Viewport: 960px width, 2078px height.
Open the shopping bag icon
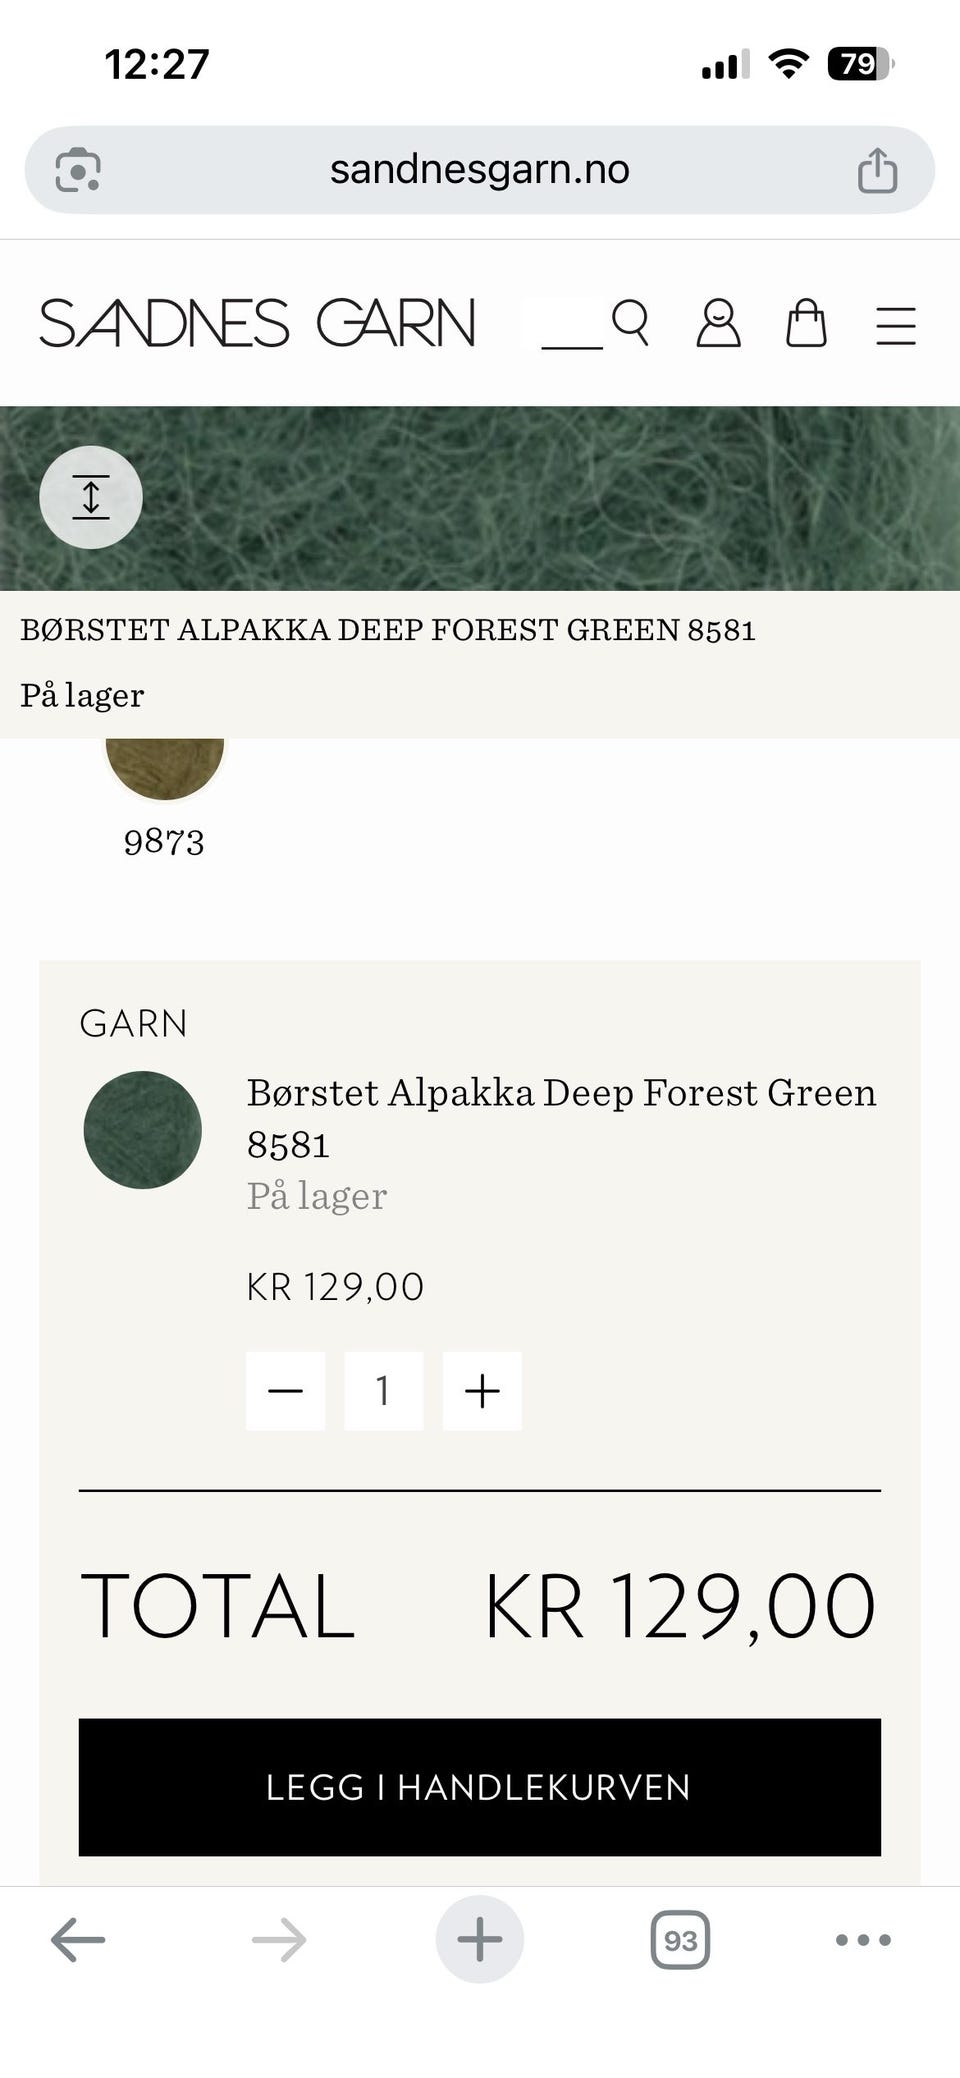click(x=806, y=323)
